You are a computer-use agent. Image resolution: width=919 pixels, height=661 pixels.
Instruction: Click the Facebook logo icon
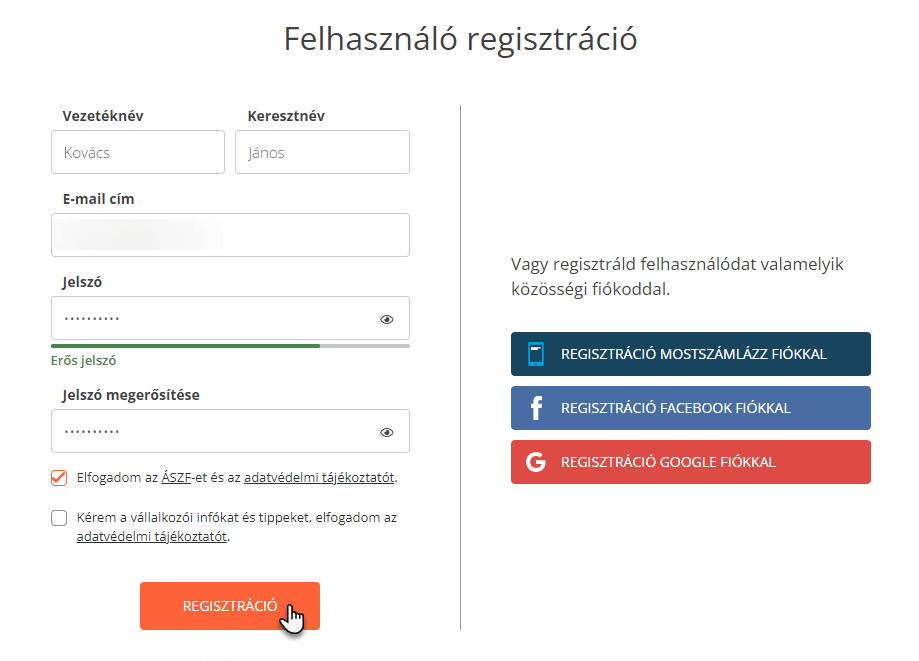536,408
